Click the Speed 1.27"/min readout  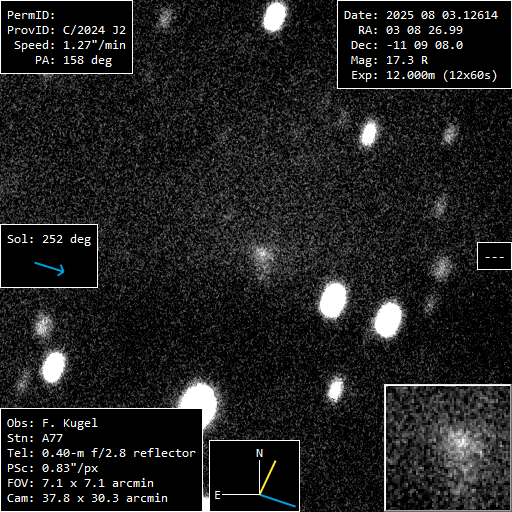pos(70,45)
